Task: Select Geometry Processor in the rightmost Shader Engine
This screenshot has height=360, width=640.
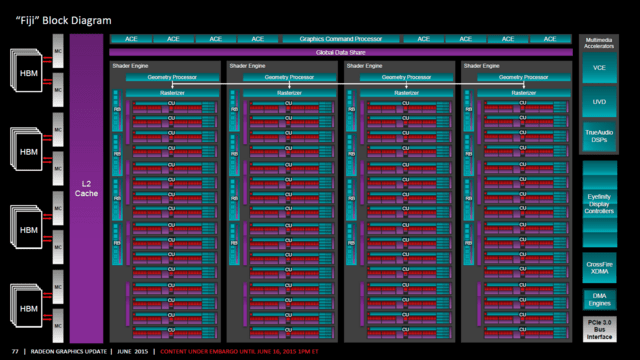Action: [524, 77]
